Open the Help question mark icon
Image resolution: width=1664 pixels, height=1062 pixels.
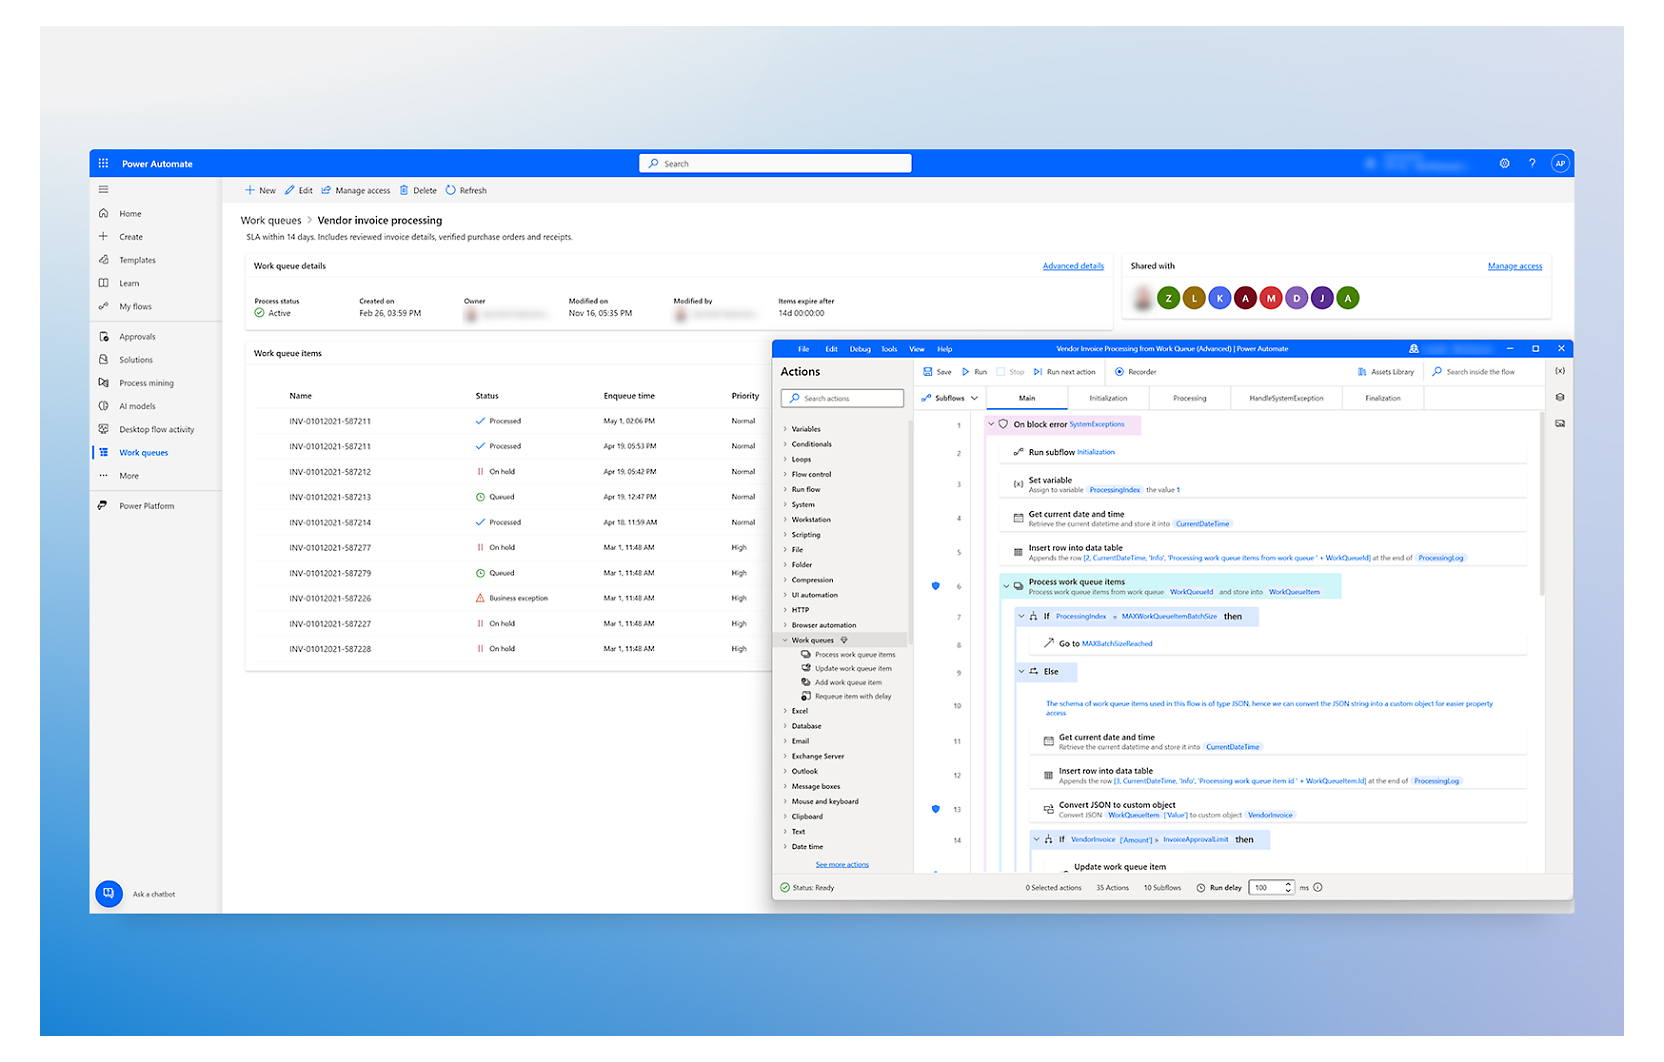[x=1532, y=163]
